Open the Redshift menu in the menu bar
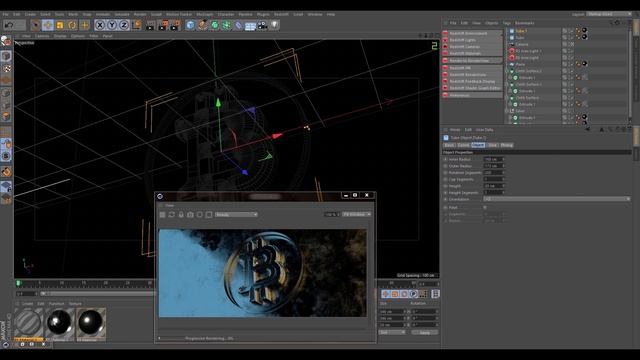Image resolution: width=640 pixels, height=360 pixels. 281,14
